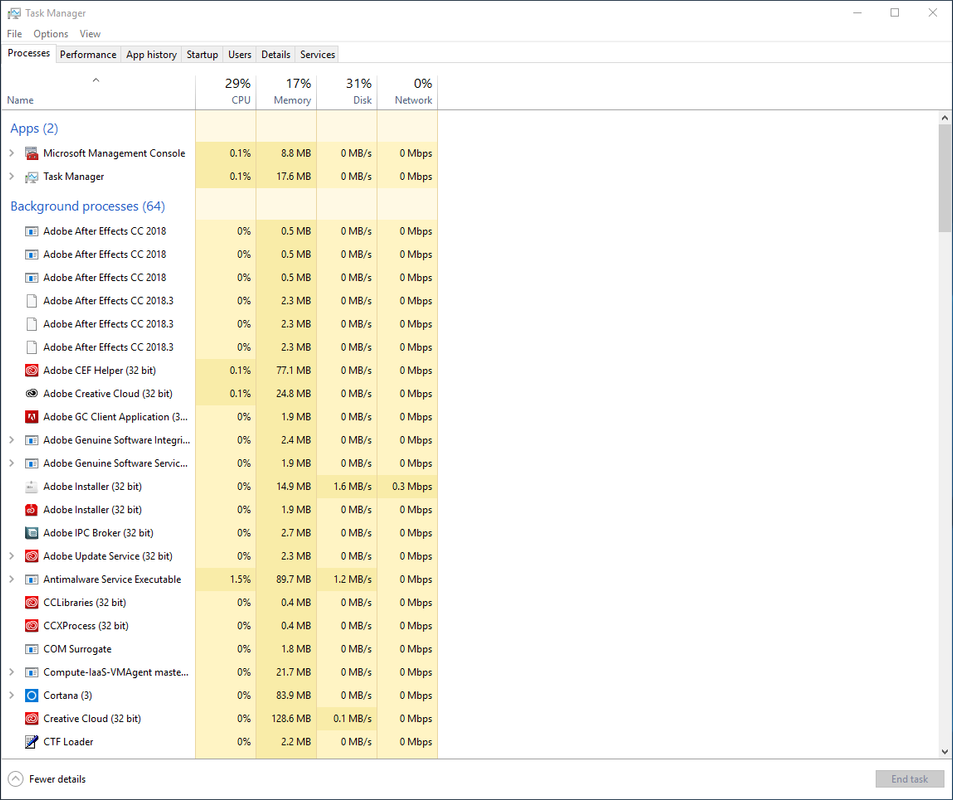
Task: Click the Task Manager title bar icon
Action: coord(14,13)
